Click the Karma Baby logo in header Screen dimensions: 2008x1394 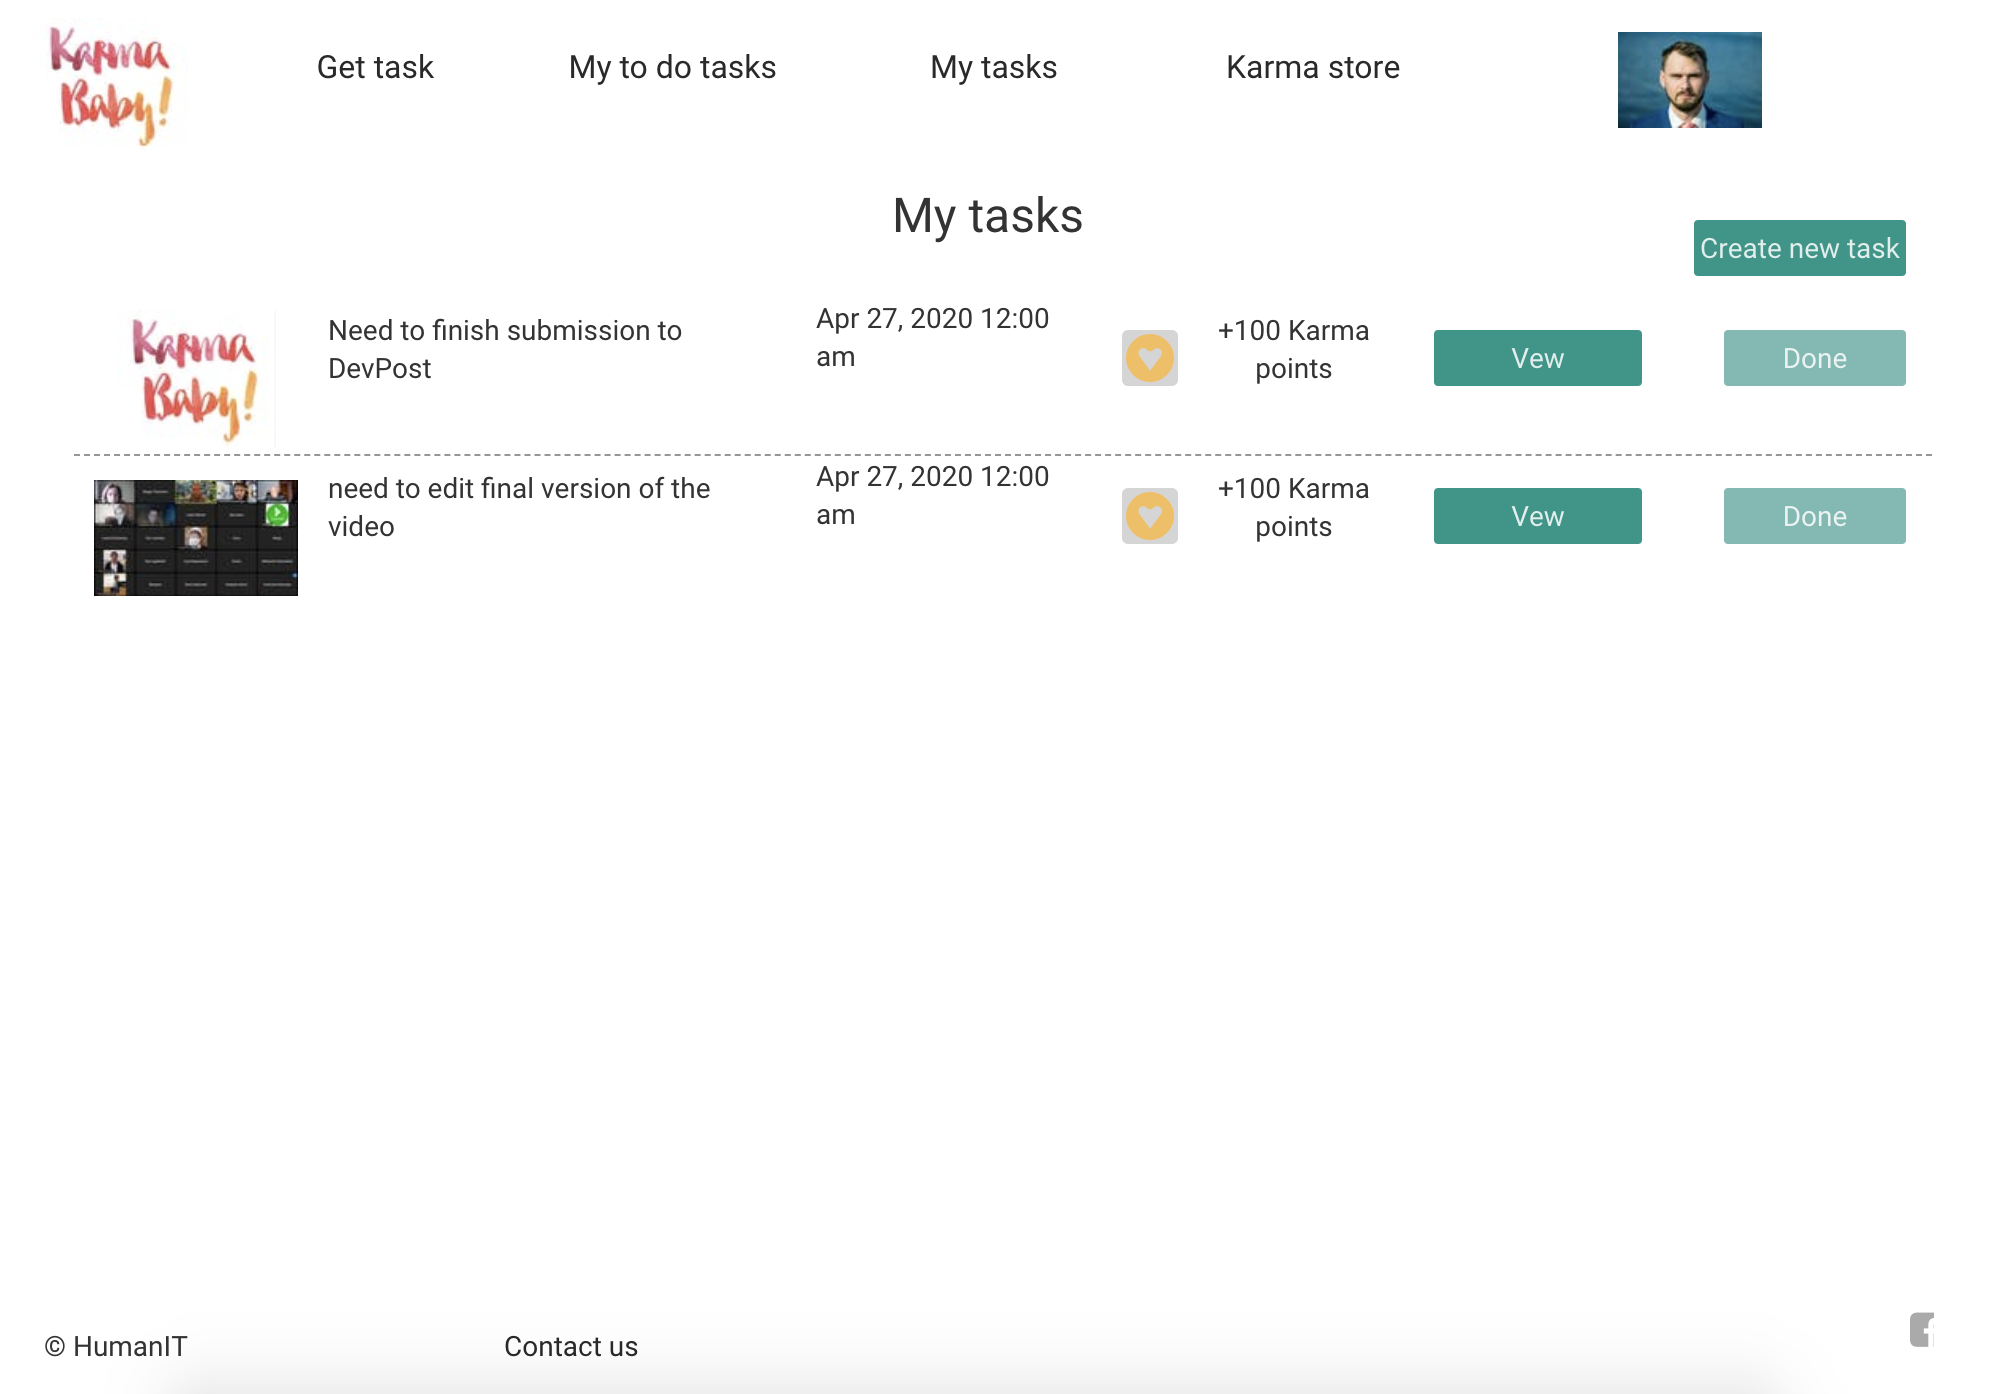pos(111,85)
